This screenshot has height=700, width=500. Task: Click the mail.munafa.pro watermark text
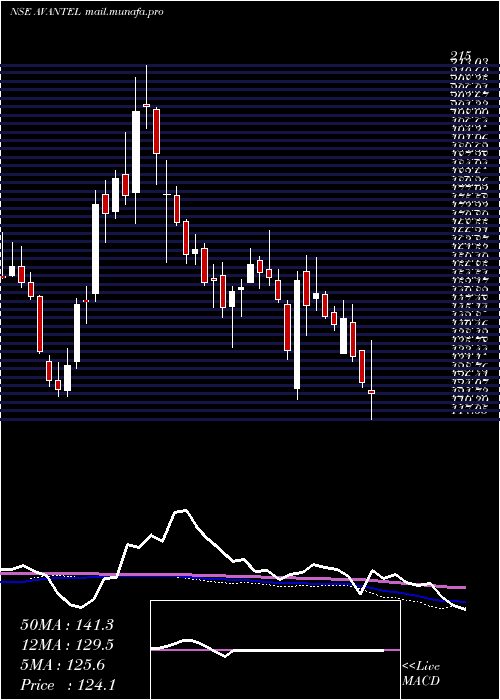pyautogui.click(x=124, y=12)
